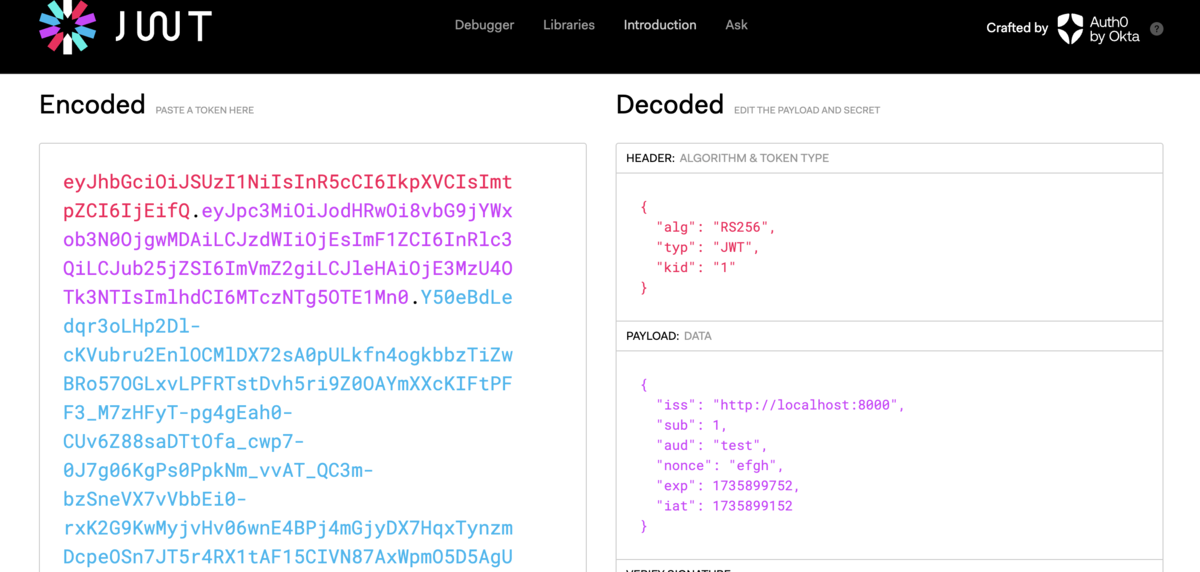This screenshot has width=1200, height=572.
Task: Click the "iss" localhost line in payload
Action: [x=780, y=405]
